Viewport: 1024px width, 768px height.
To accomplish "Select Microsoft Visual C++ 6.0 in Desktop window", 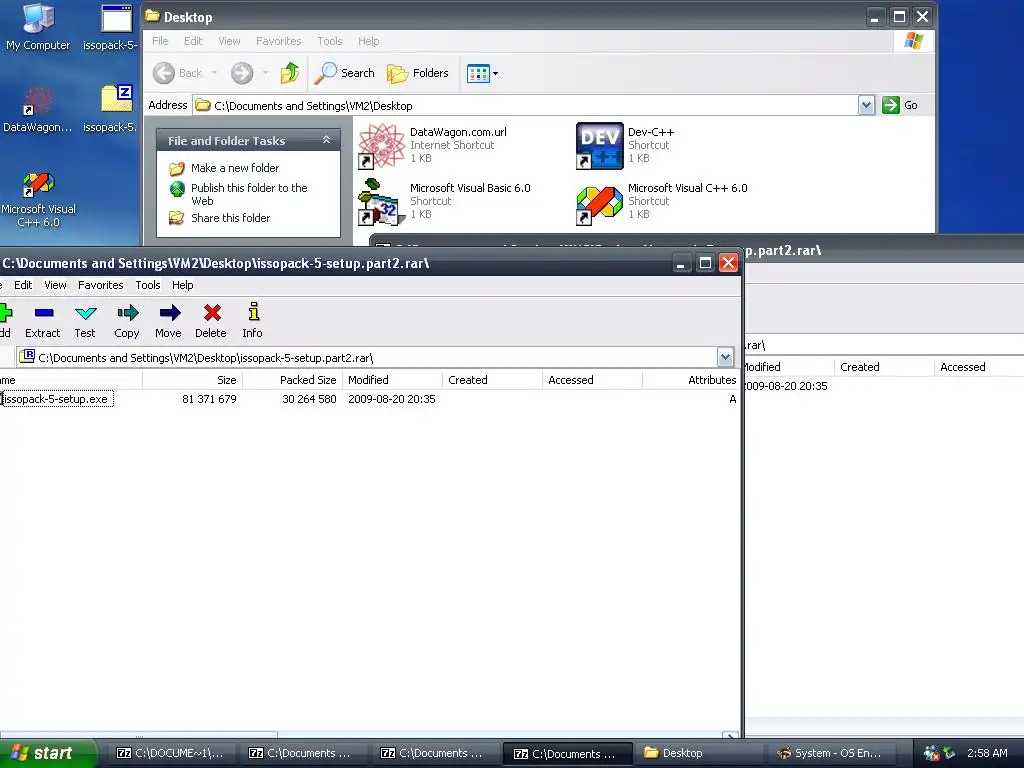I will pos(662,201).
